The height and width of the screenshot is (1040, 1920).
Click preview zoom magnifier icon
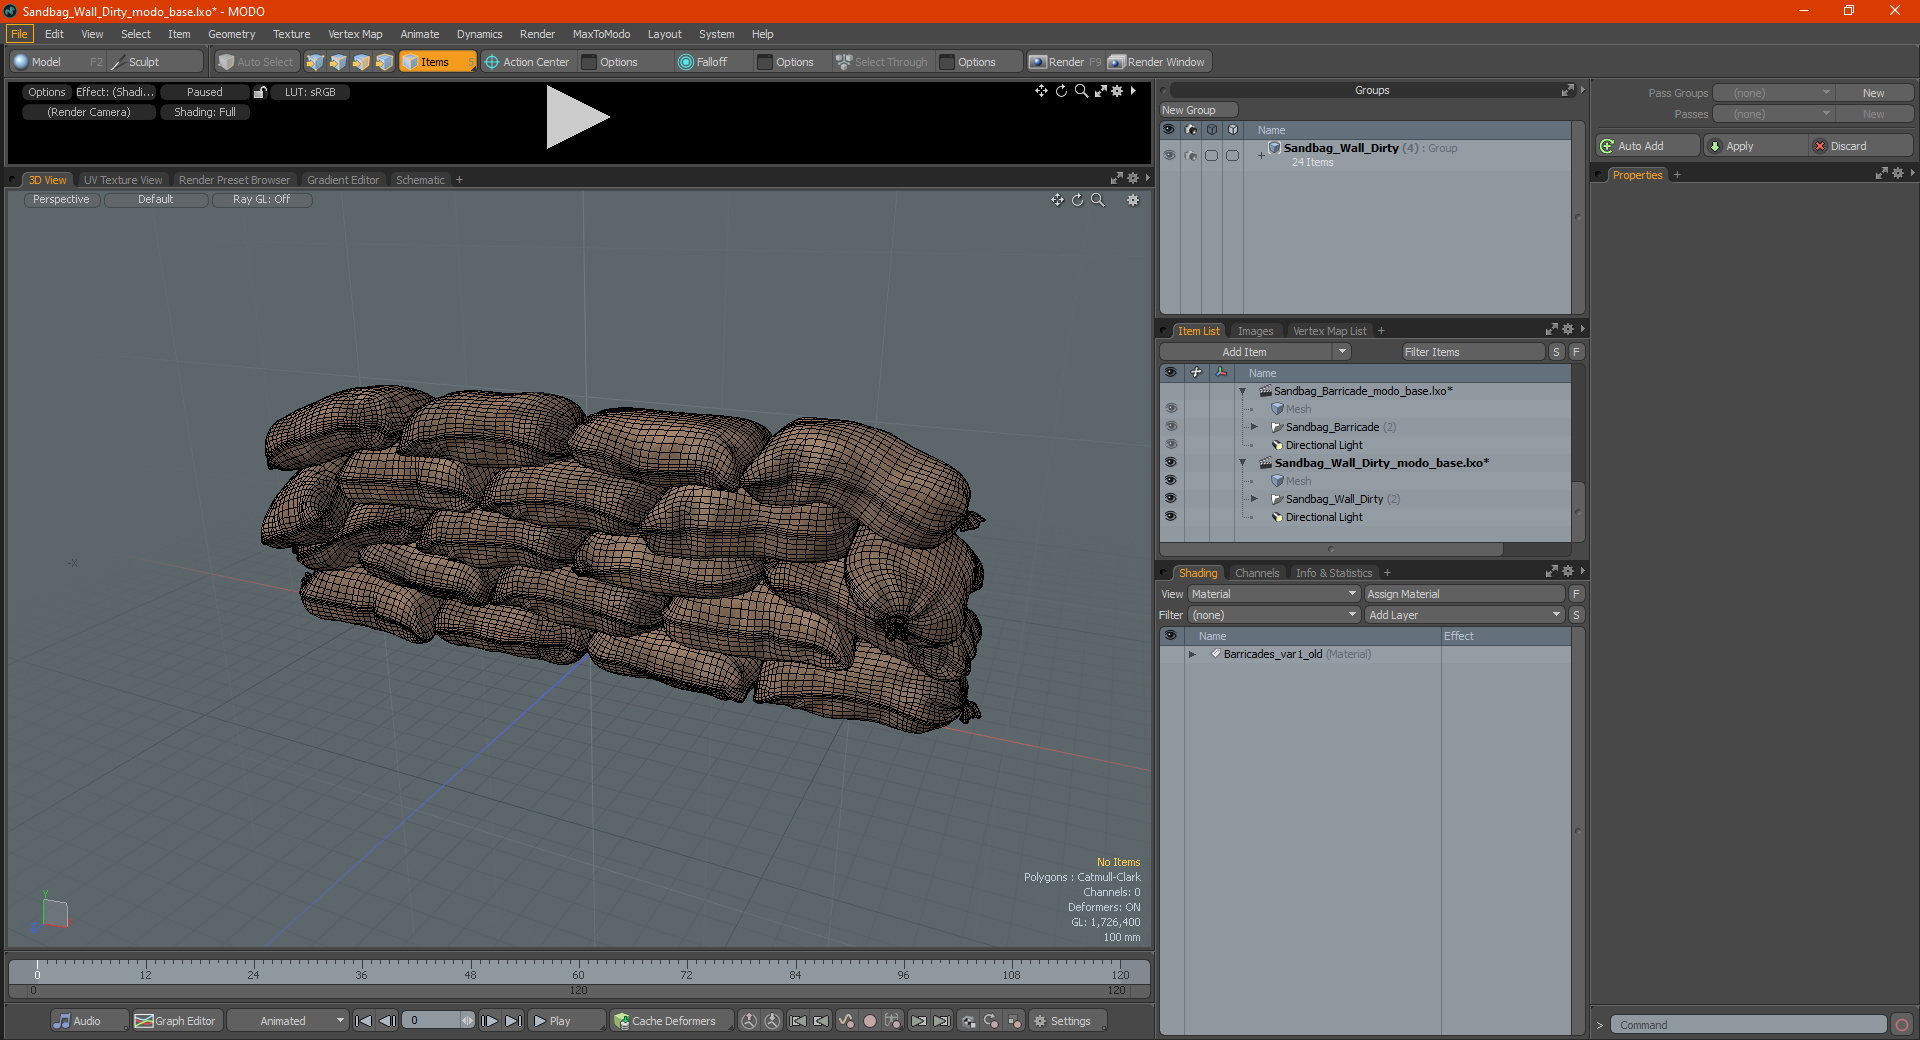pos(1081,91)
